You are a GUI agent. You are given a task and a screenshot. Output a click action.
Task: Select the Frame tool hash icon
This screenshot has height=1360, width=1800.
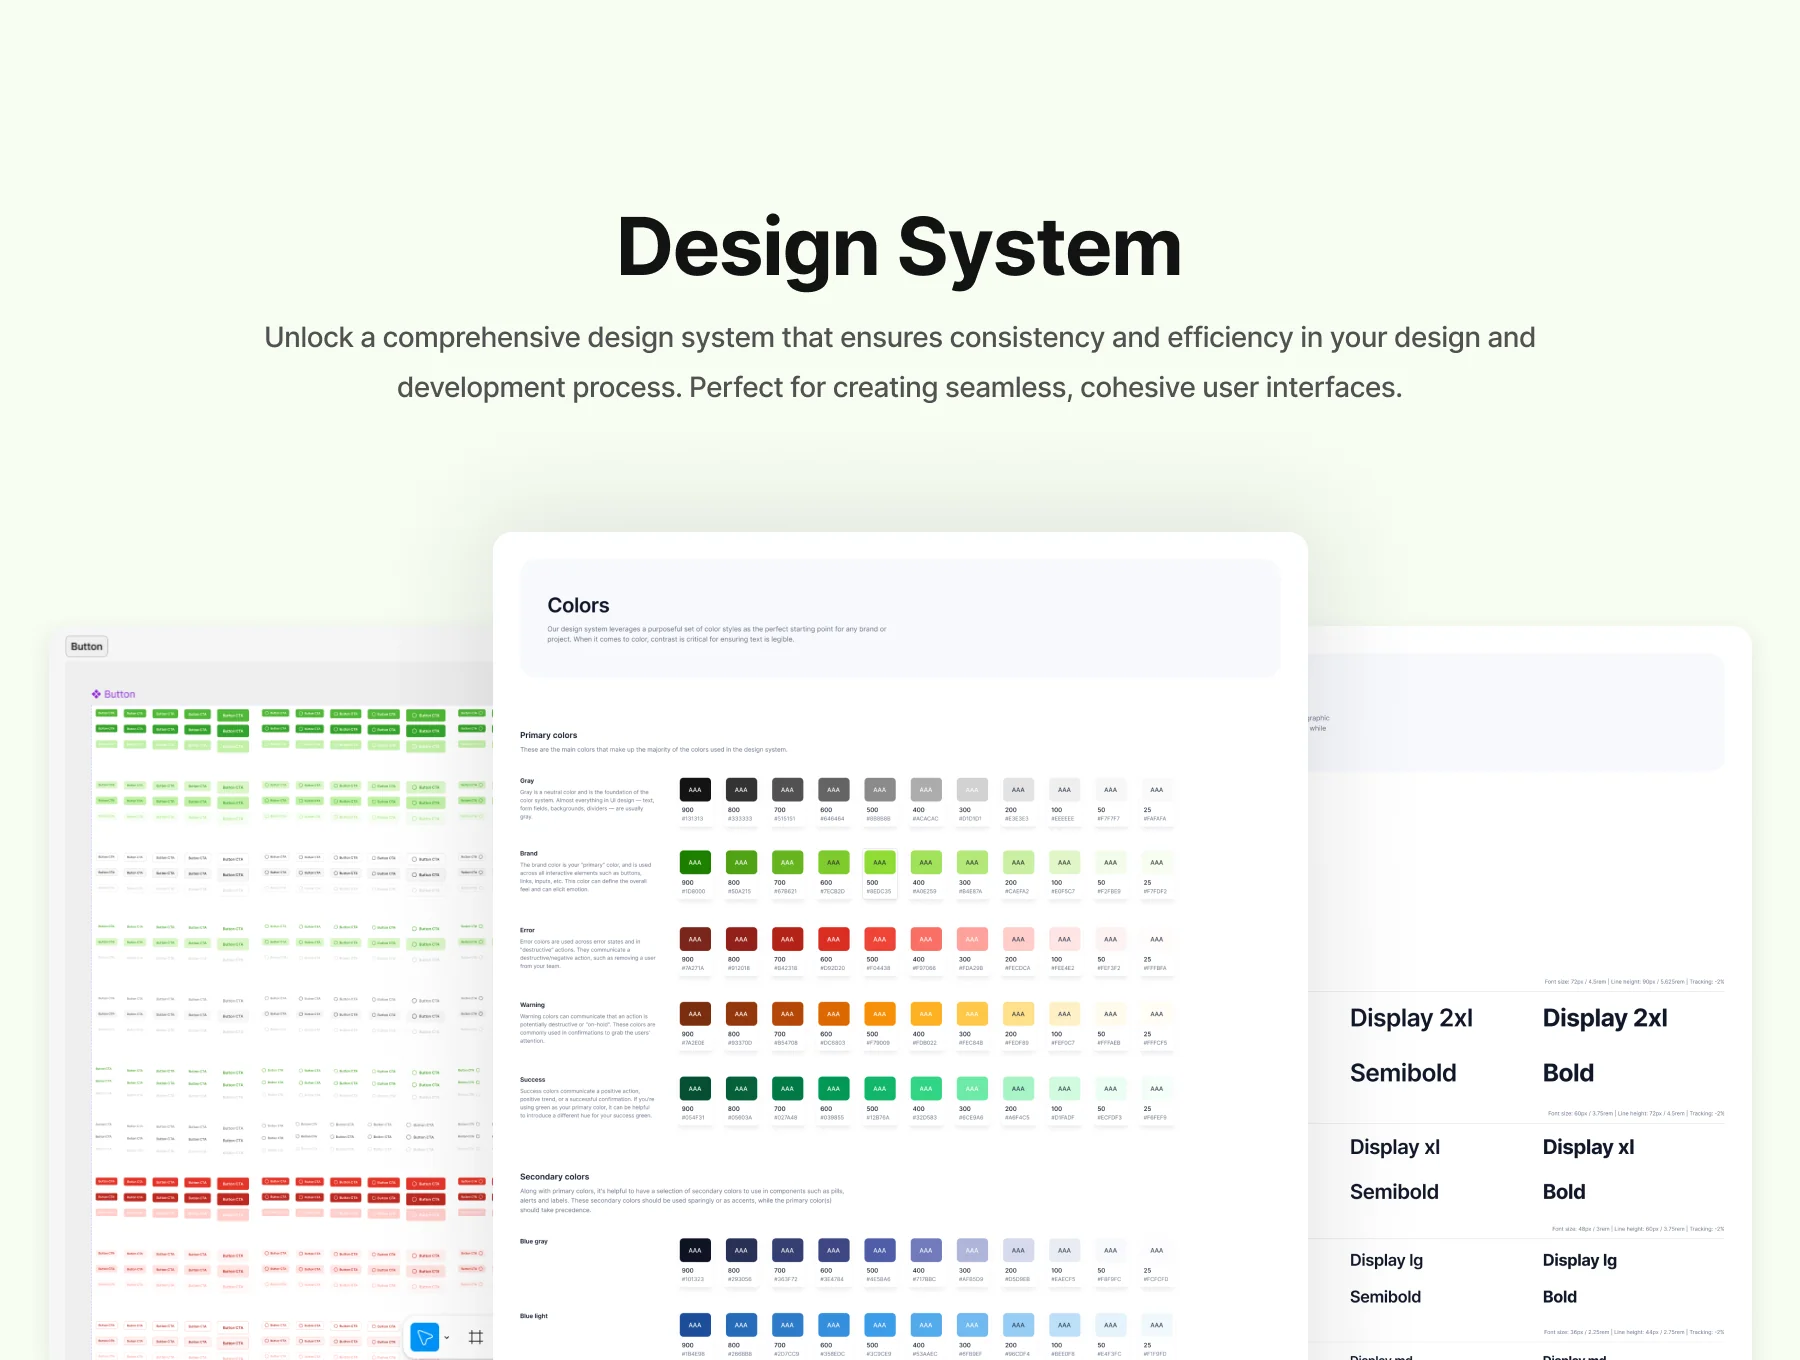(x=476, y=1337)
